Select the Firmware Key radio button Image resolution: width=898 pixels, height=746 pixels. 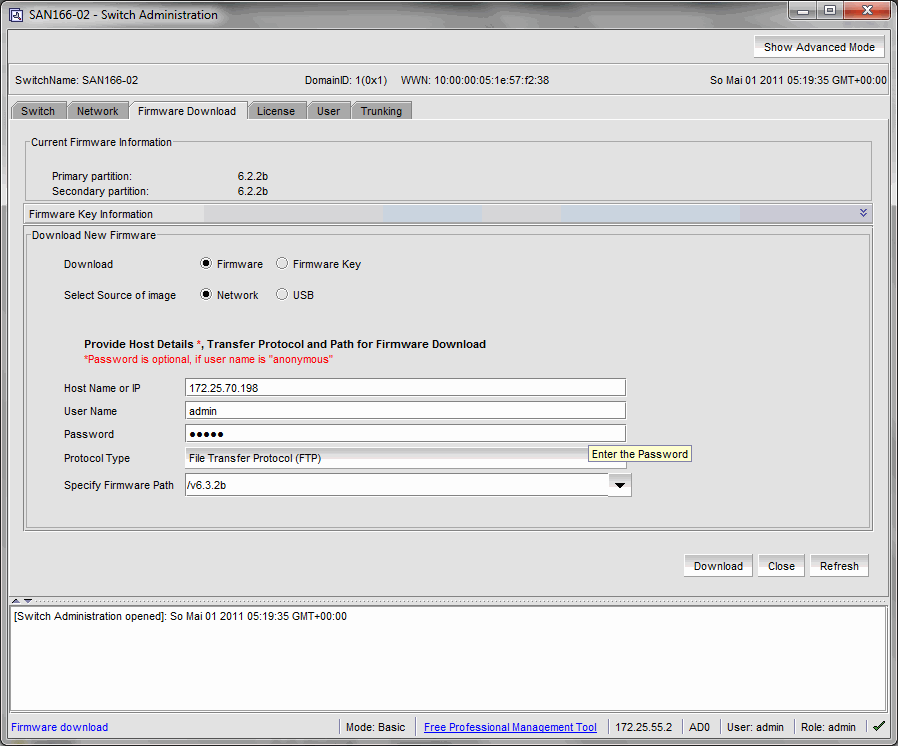pos(282,264)
